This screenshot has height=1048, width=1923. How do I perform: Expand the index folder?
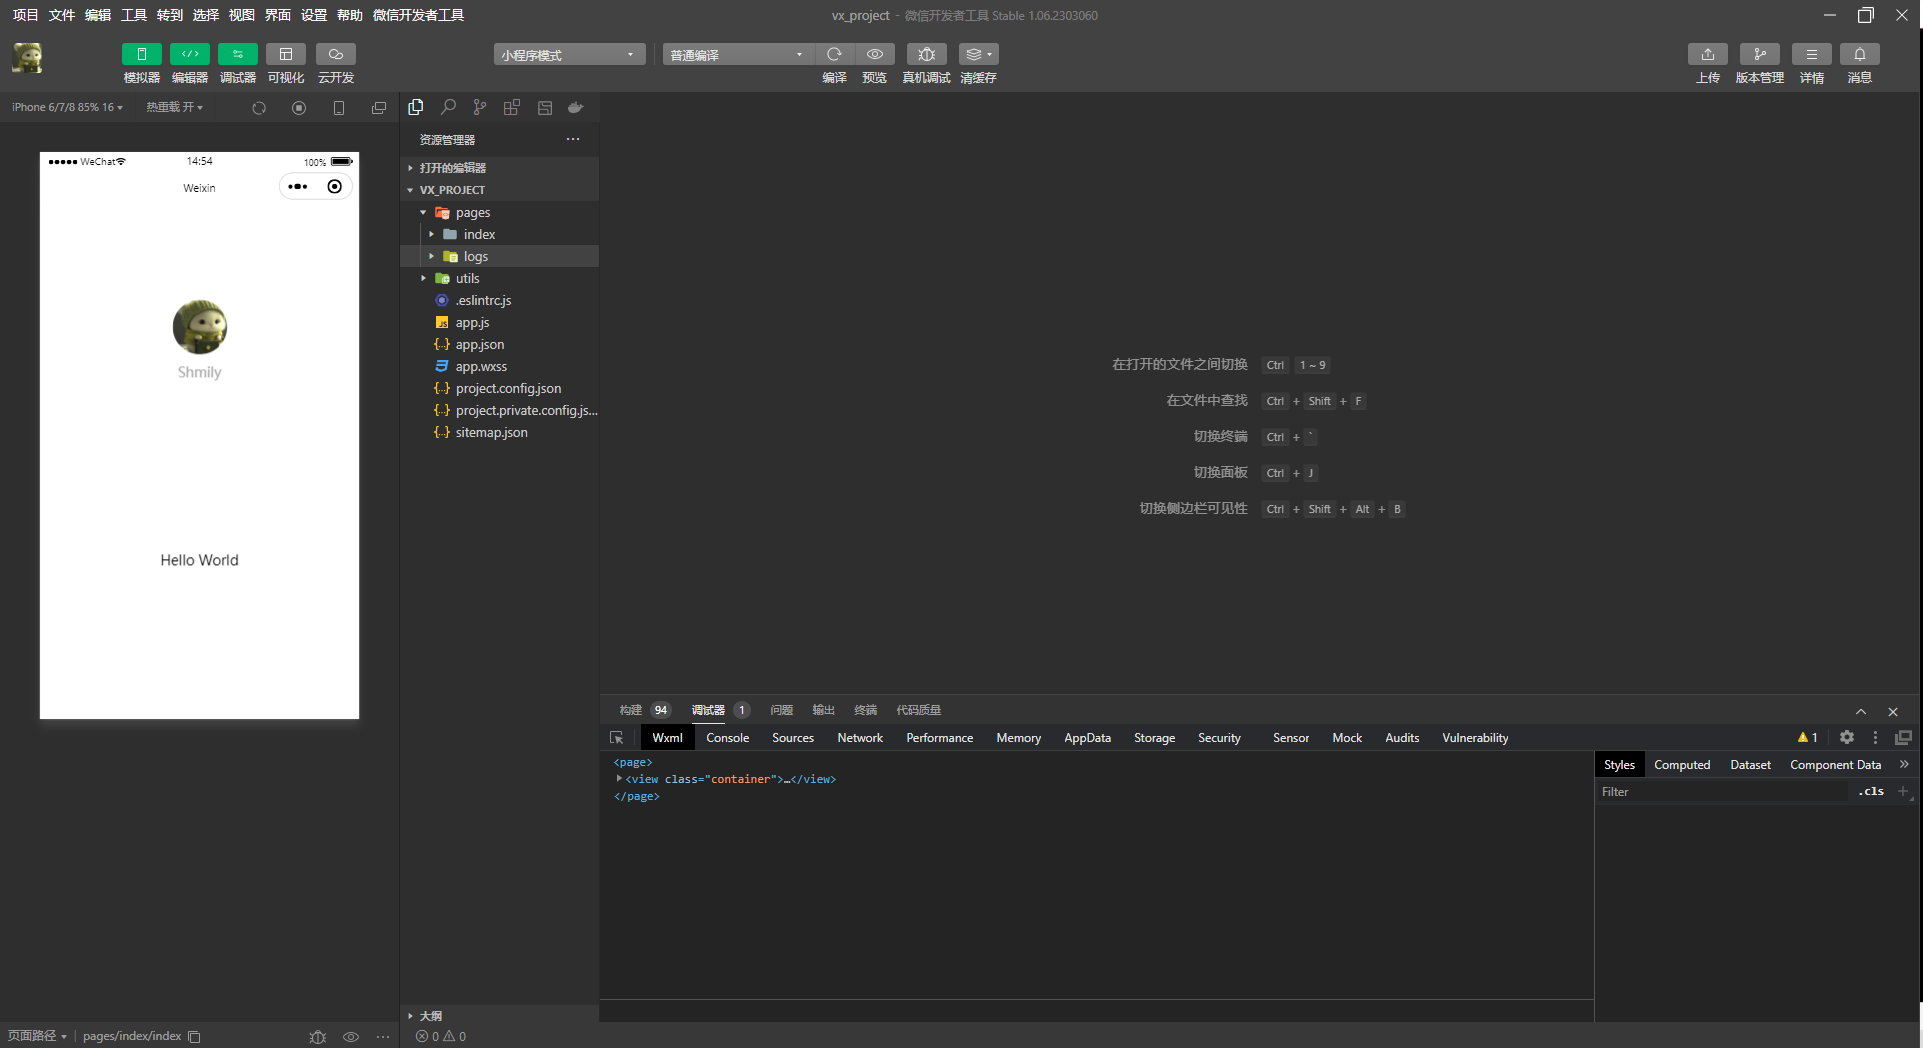(x=500, y=235)
